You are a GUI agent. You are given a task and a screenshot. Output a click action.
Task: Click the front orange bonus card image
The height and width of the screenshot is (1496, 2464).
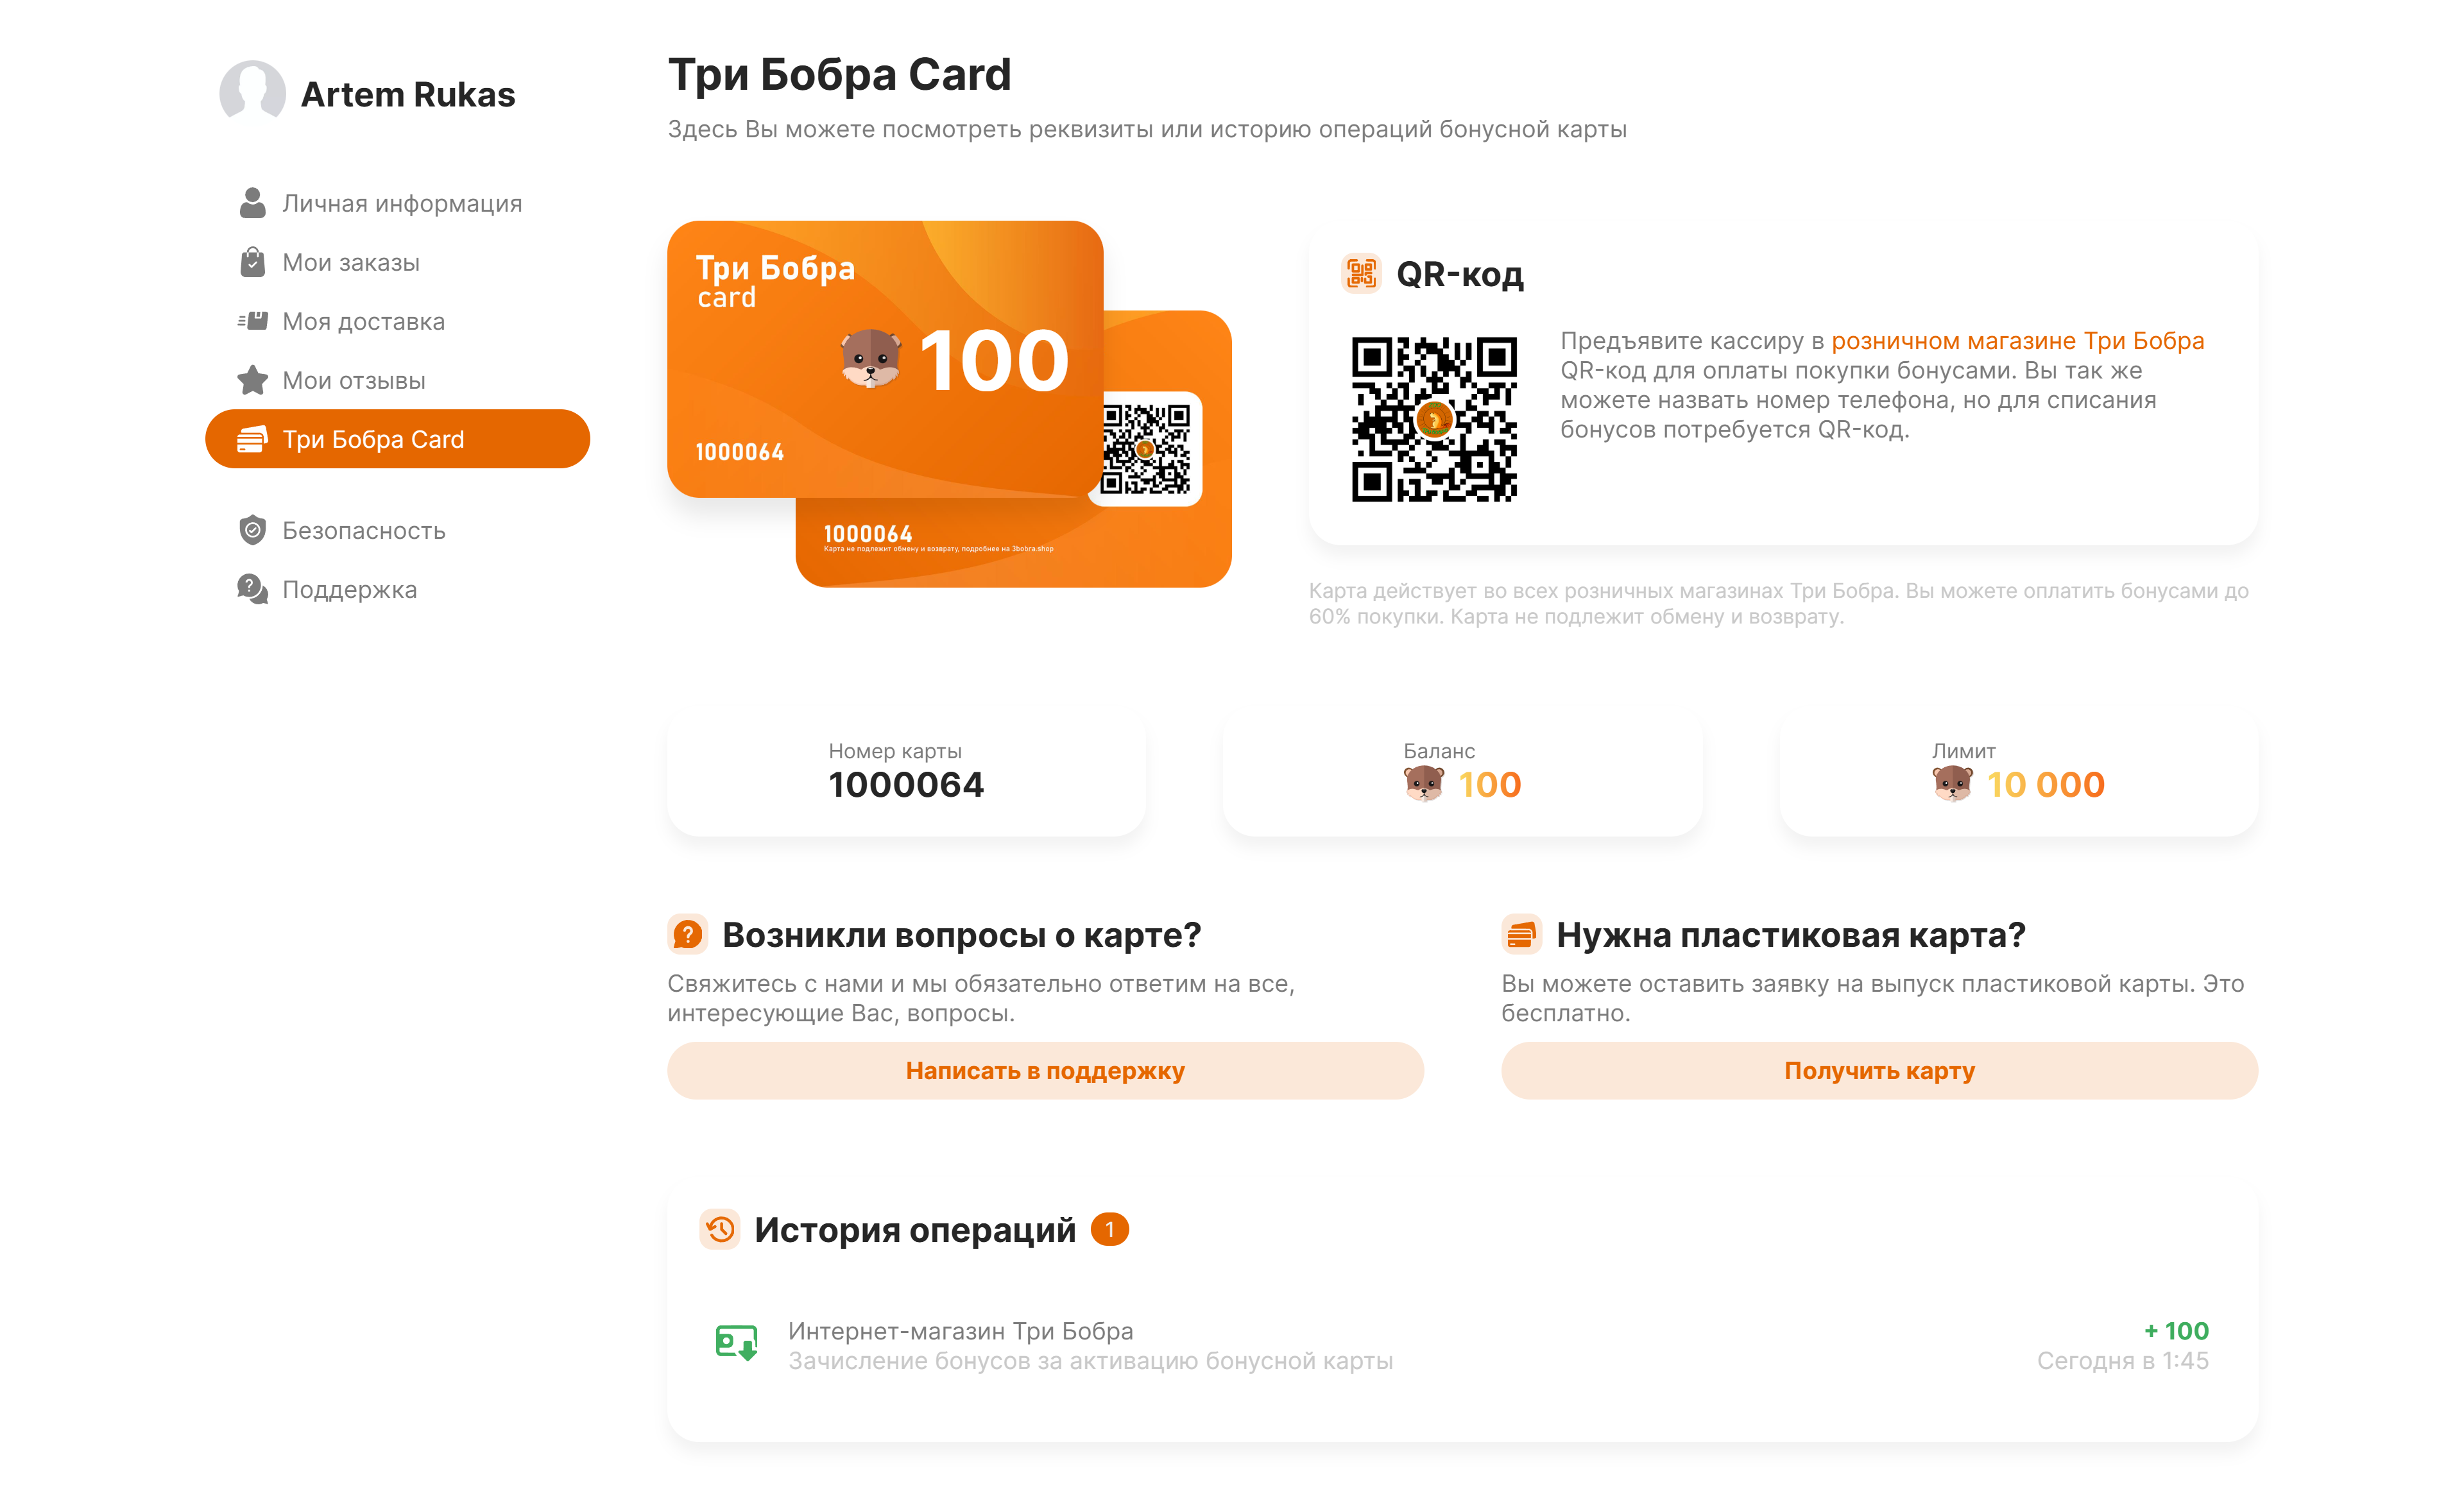[x=885, y=359]
